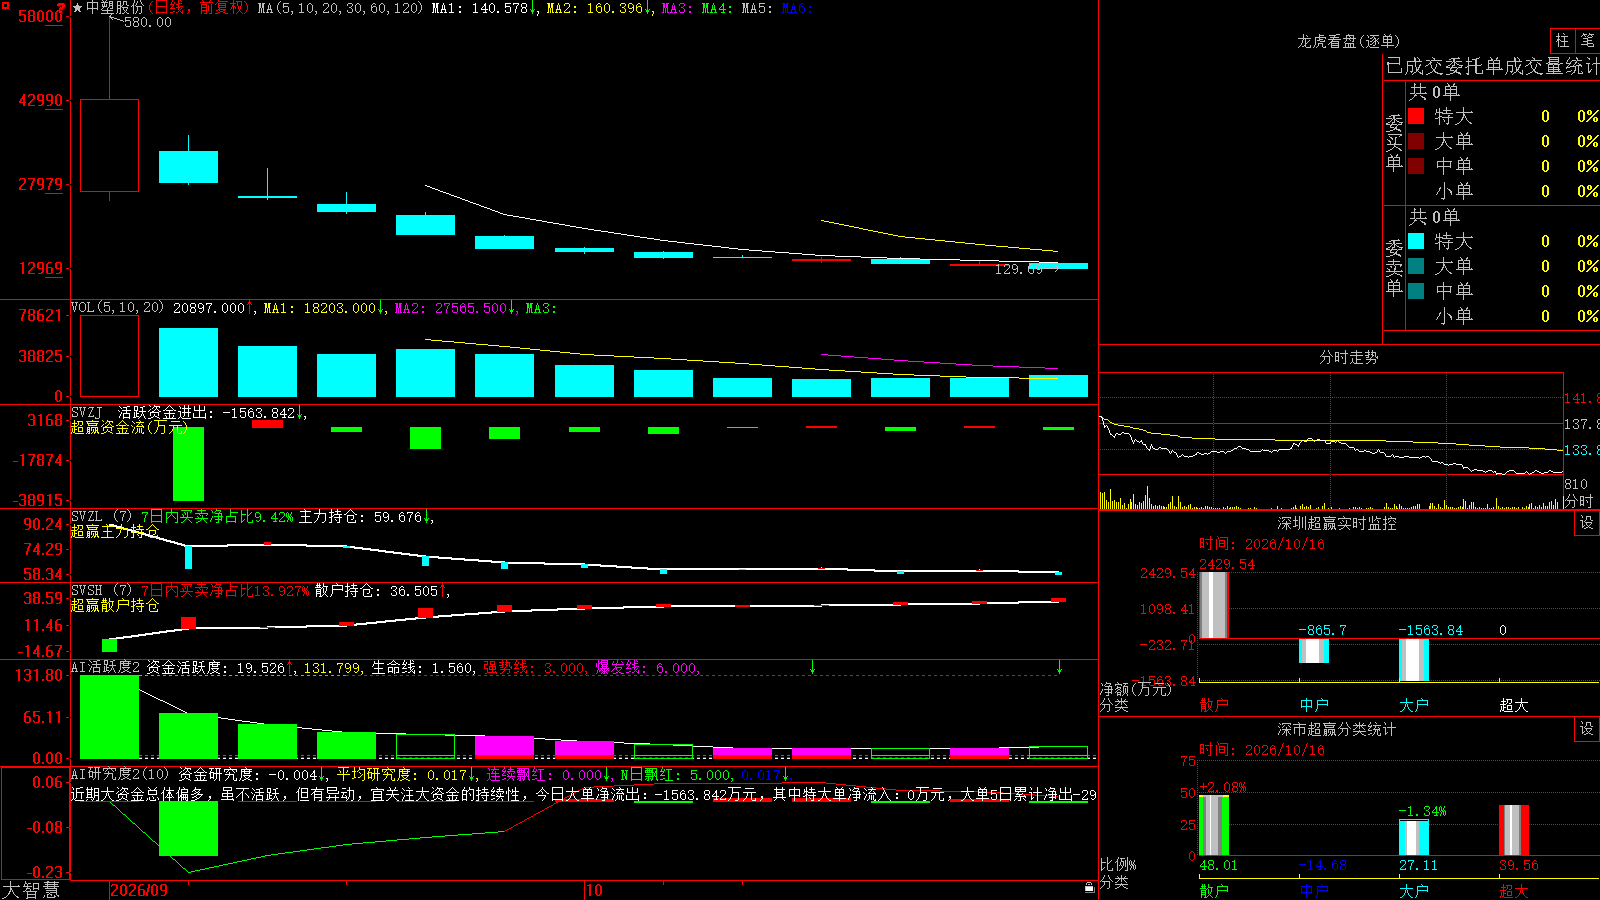1600x900 pixels.
Task: Click the 龙虎看盘(逐单) panel title
Action: (1348, 41)
